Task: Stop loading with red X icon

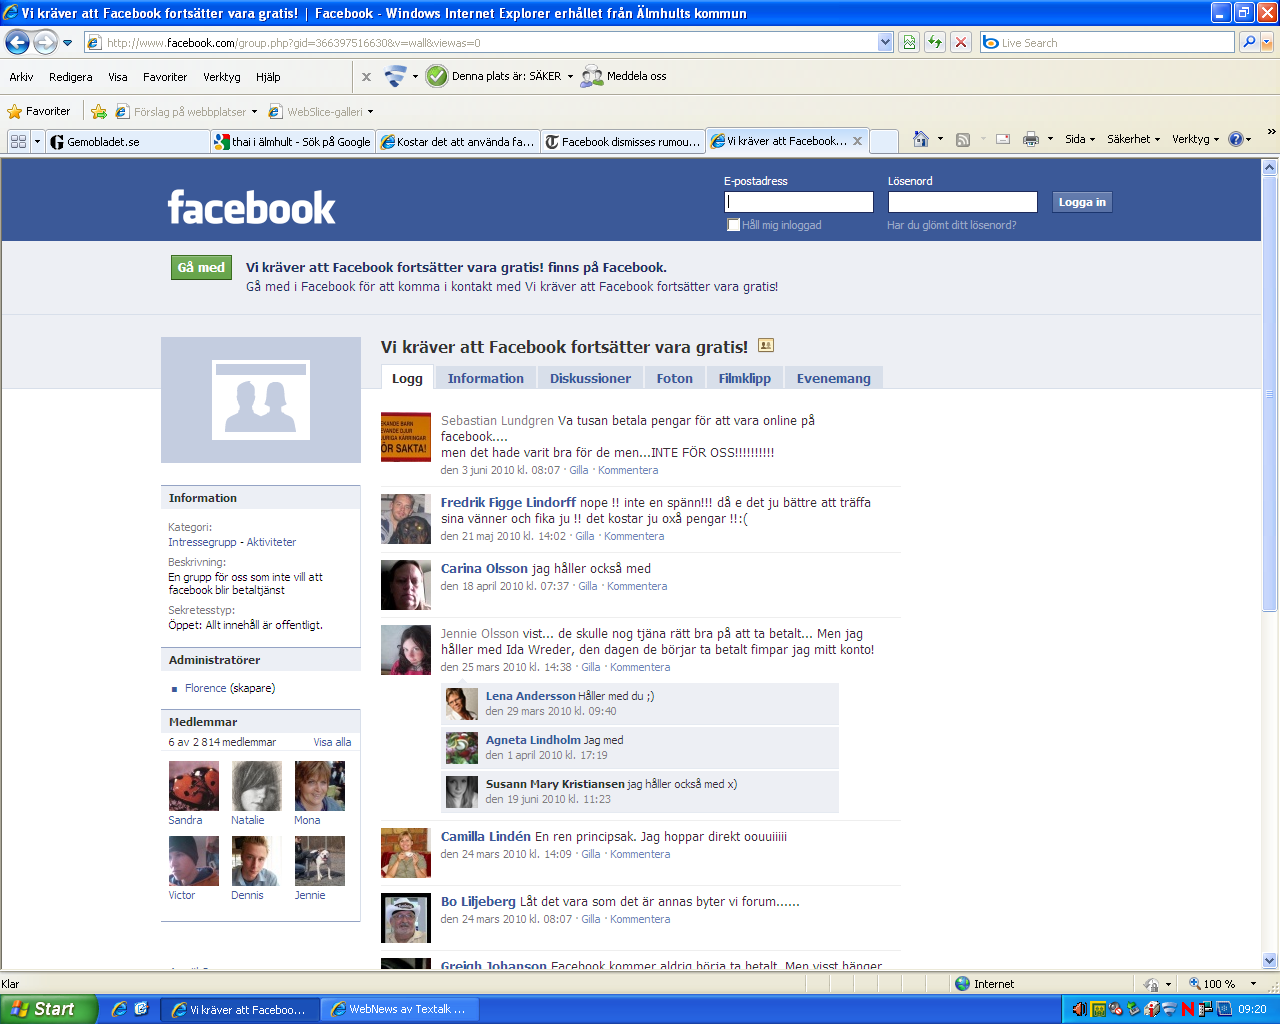Action: (x=961, y=42)
